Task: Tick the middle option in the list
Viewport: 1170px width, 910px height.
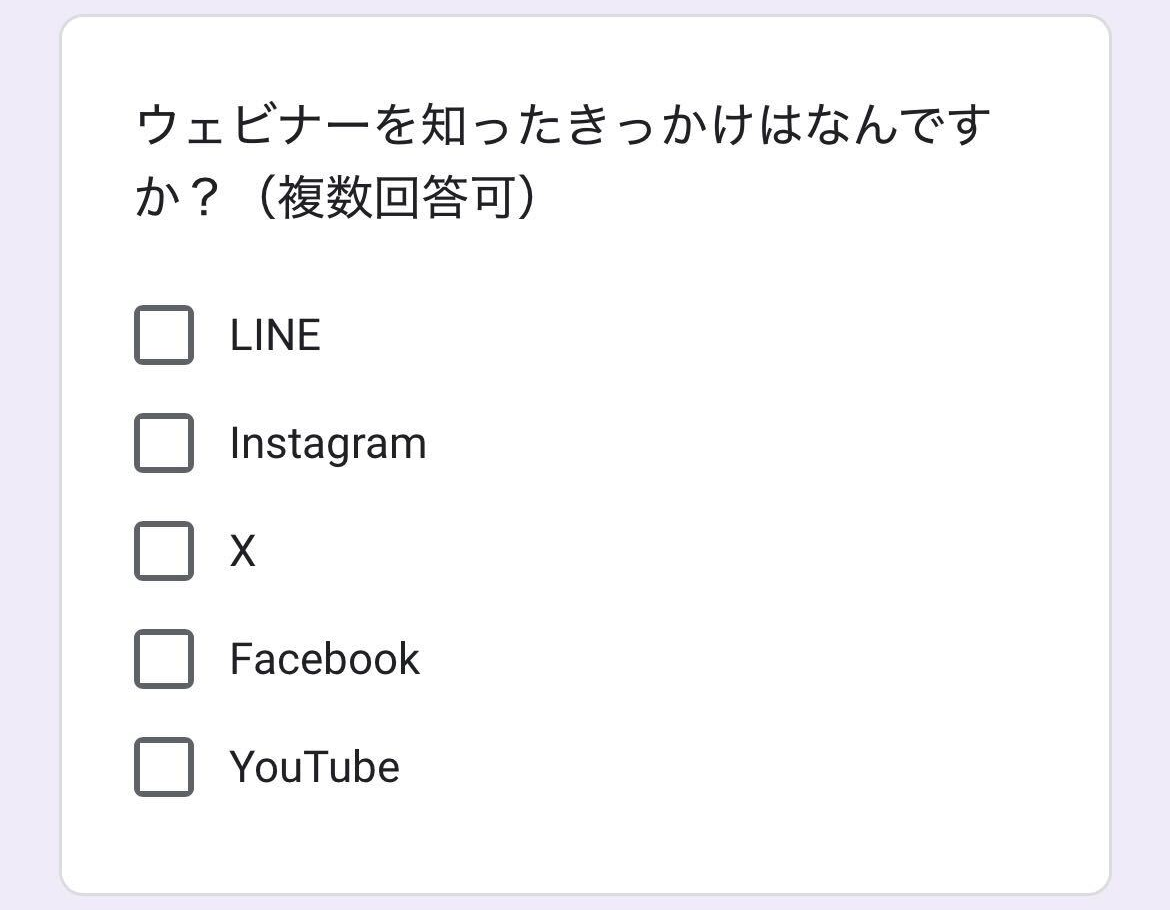Action: tap(164, 551)
